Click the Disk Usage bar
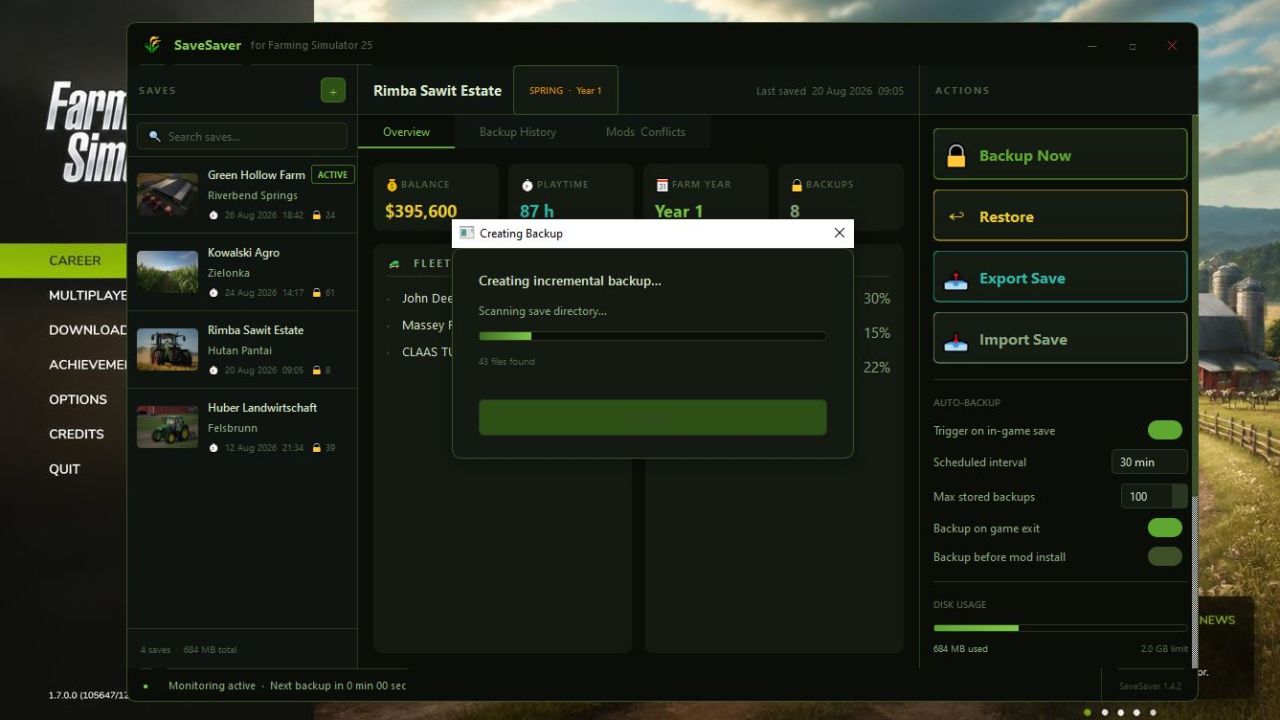The height and width of the screenshot is (720, 1280). click(x=1060, y=628)
